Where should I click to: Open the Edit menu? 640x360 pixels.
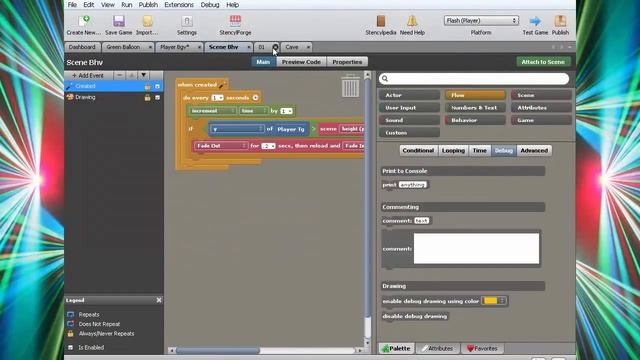(x=89, y=5)
